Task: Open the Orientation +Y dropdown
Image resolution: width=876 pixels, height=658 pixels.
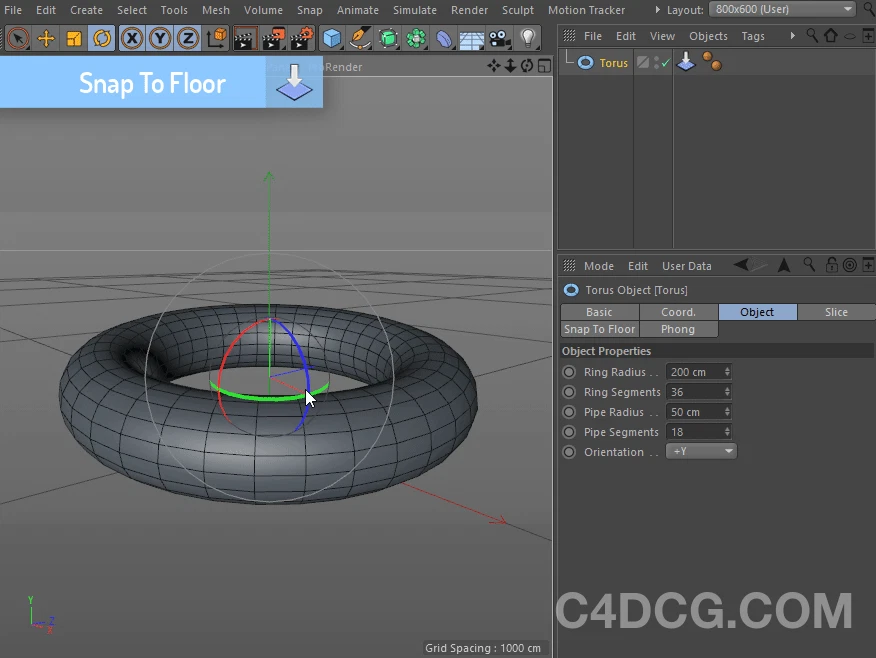Action: tap(701, 451)
